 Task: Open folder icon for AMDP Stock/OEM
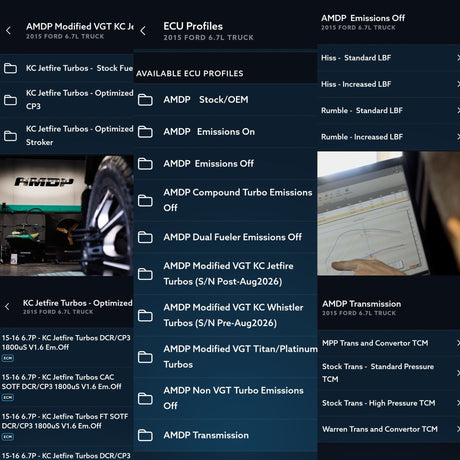click(145, 100)
